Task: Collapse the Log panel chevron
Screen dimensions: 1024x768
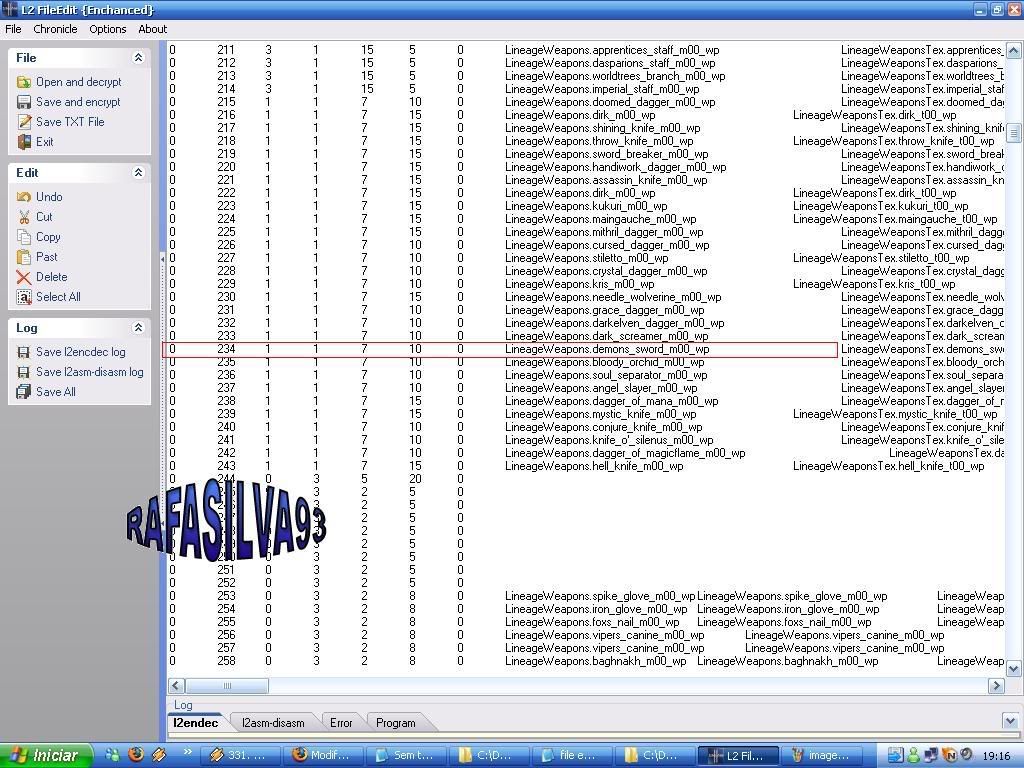Action: click(138, 328)
